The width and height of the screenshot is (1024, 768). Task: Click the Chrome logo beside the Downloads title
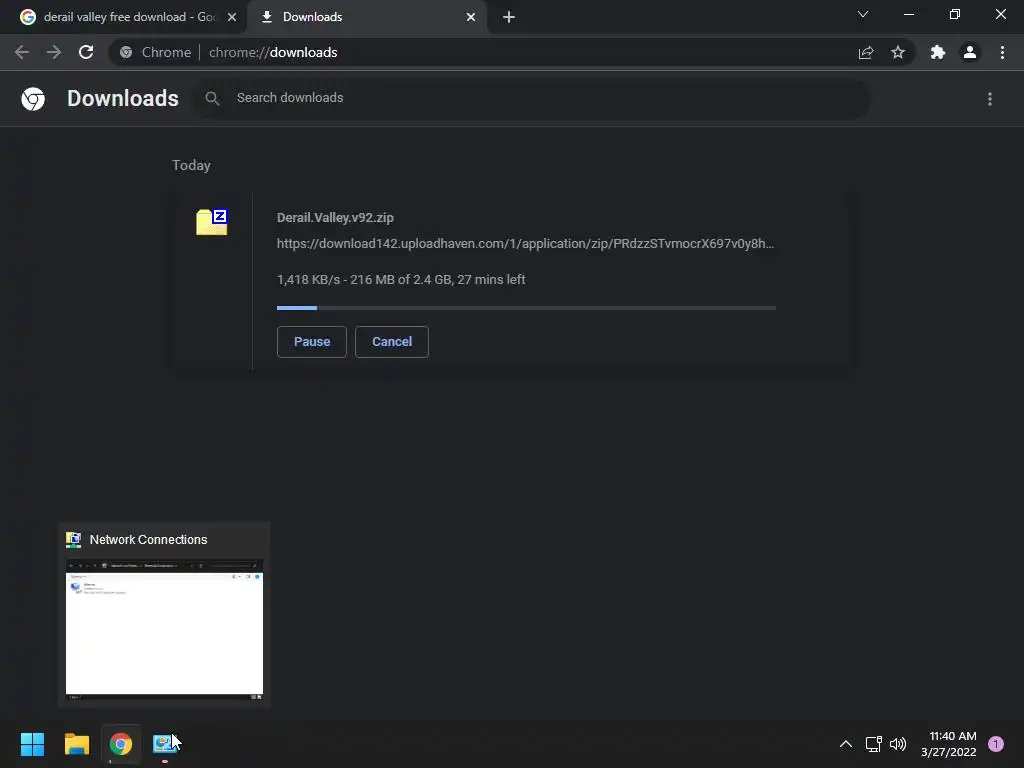coord(33,99)
